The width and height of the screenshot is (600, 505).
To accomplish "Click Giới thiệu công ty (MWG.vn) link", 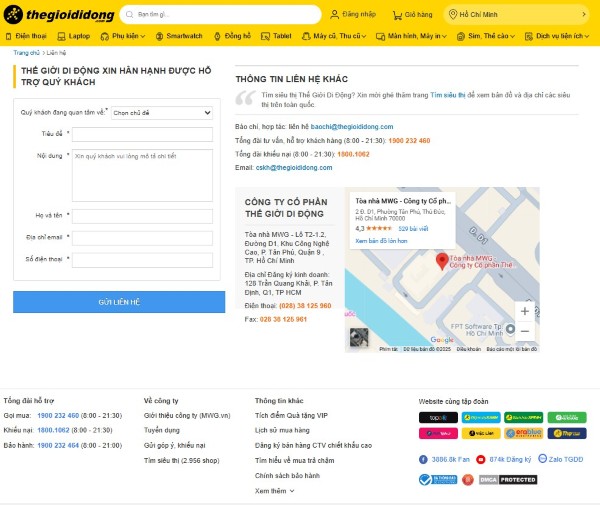I will pos(187,415).
